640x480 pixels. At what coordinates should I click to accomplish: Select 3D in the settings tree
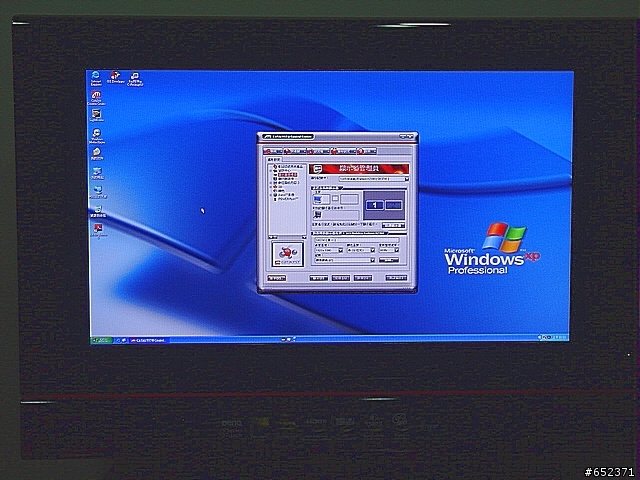[x=280, y=187]
